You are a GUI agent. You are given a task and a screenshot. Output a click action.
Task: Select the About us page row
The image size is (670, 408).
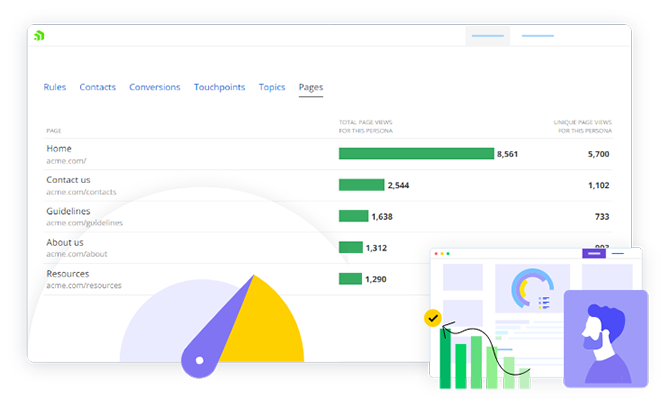[x=65, y=242]
